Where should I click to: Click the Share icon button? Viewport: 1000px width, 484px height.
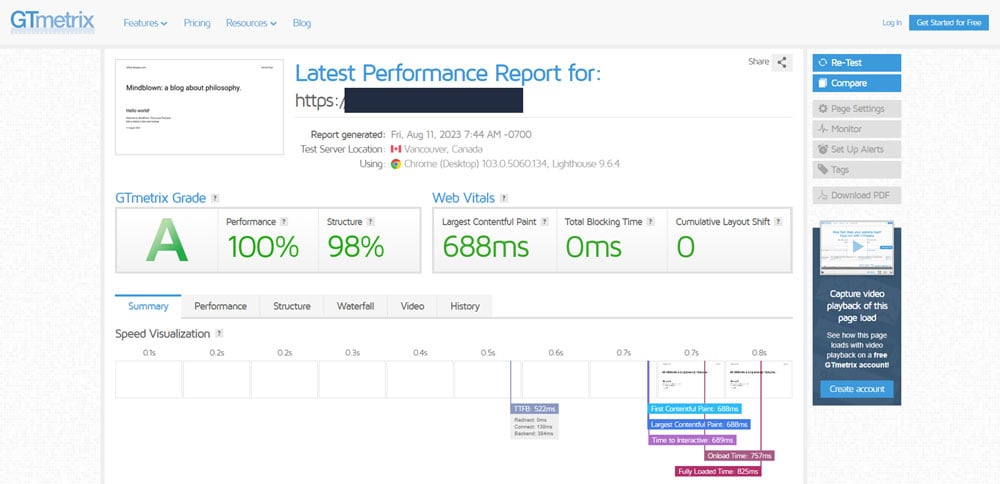783,62
